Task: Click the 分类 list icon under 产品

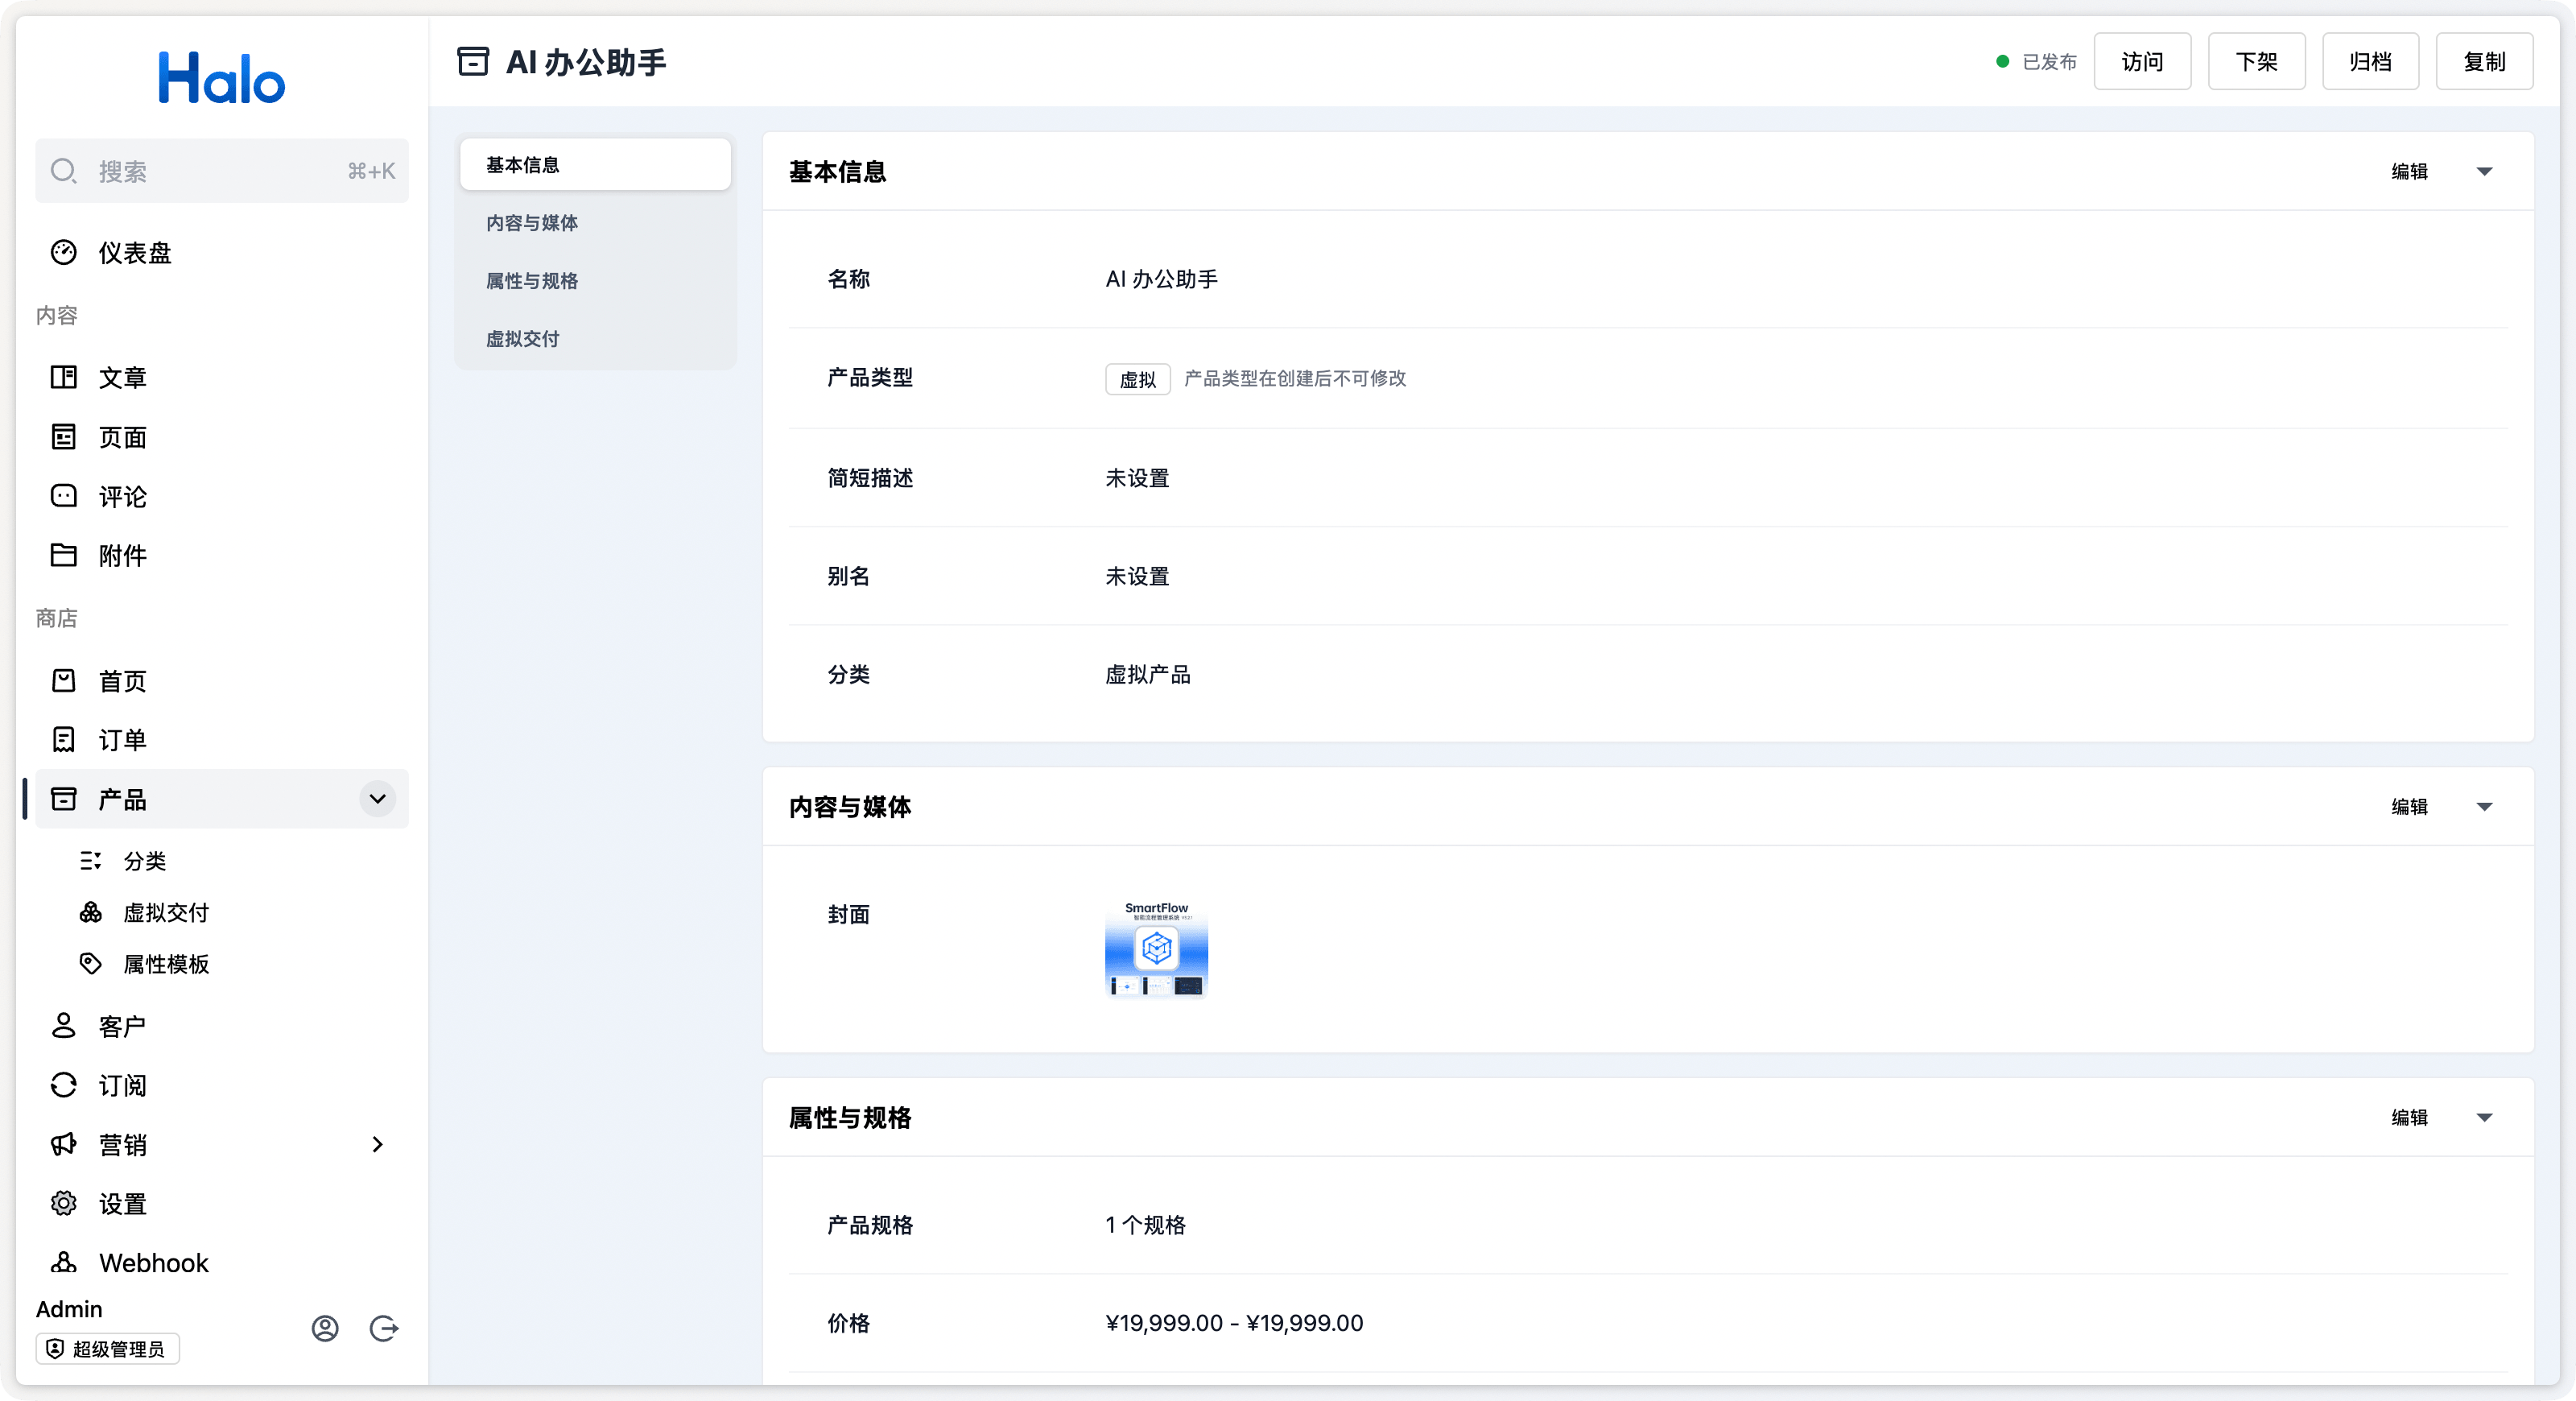Action: point(91,860)
